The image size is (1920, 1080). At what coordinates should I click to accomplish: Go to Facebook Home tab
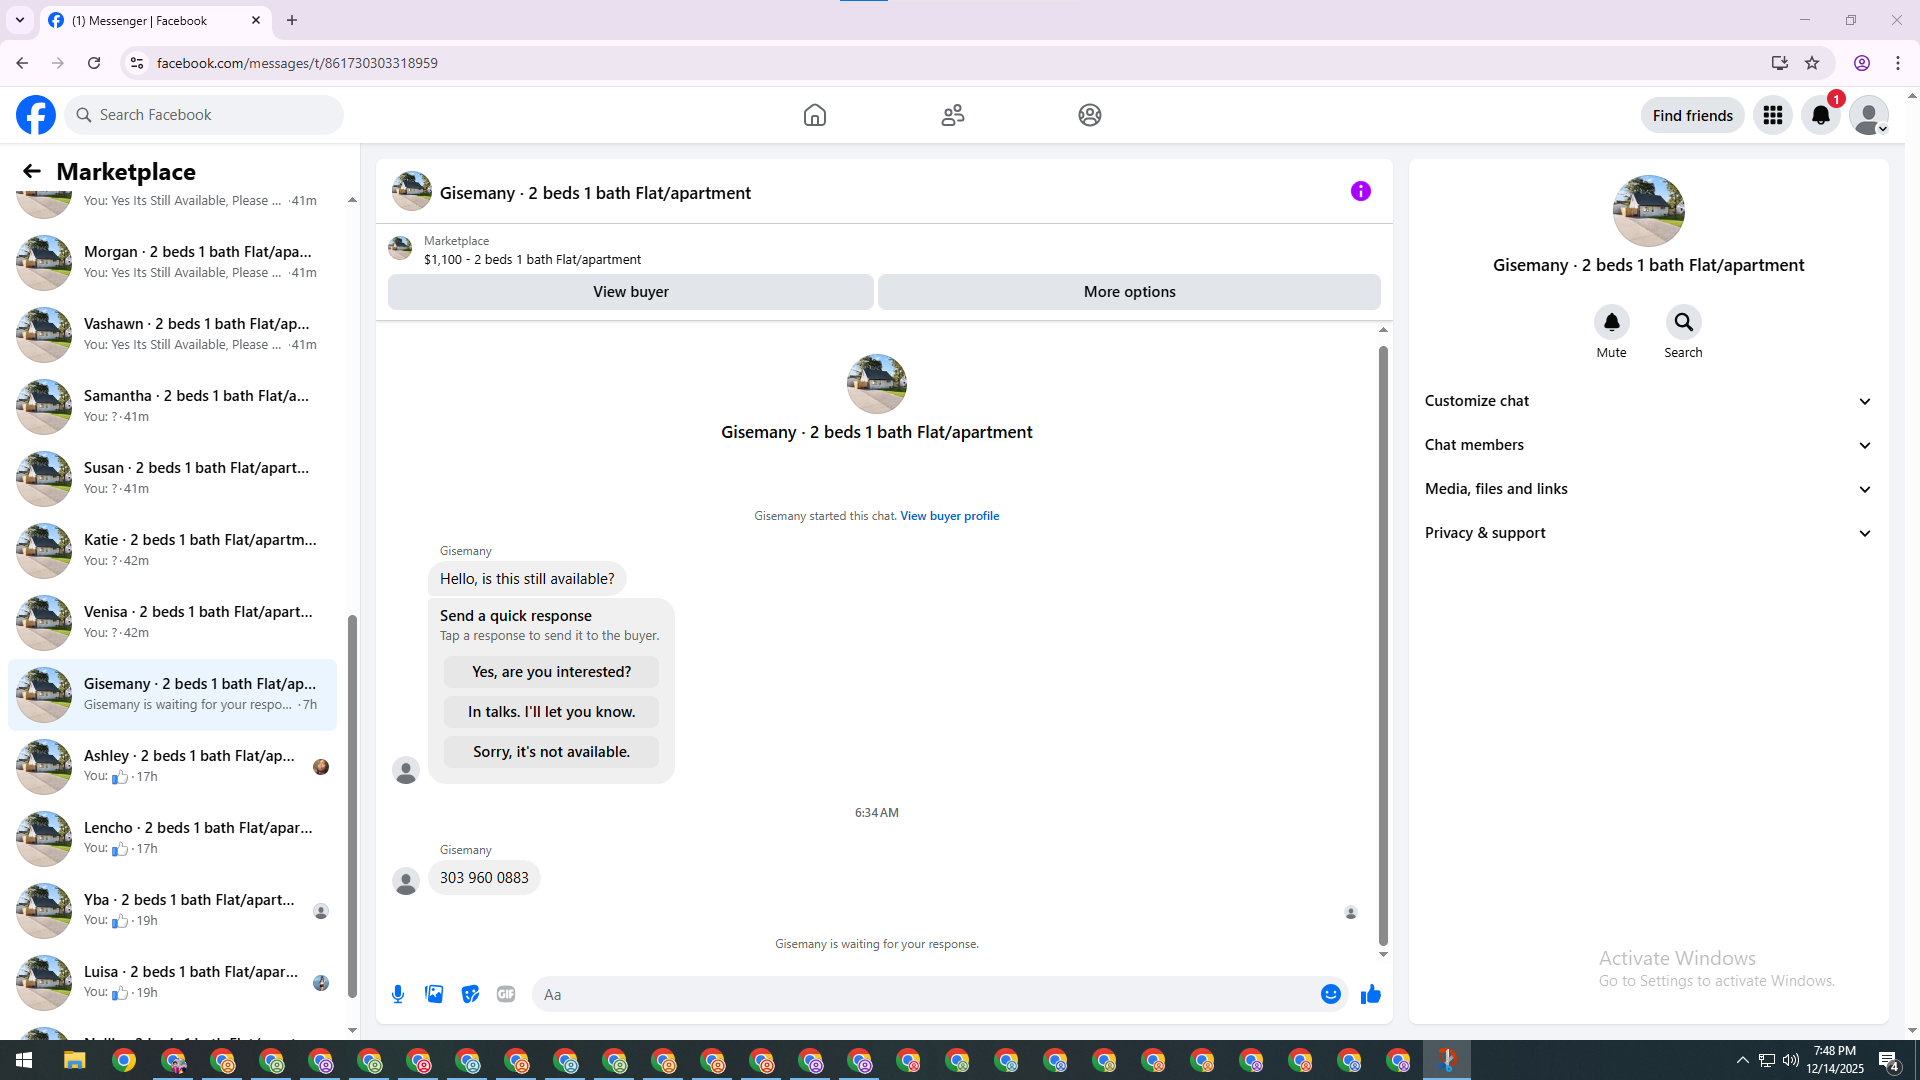814,115
